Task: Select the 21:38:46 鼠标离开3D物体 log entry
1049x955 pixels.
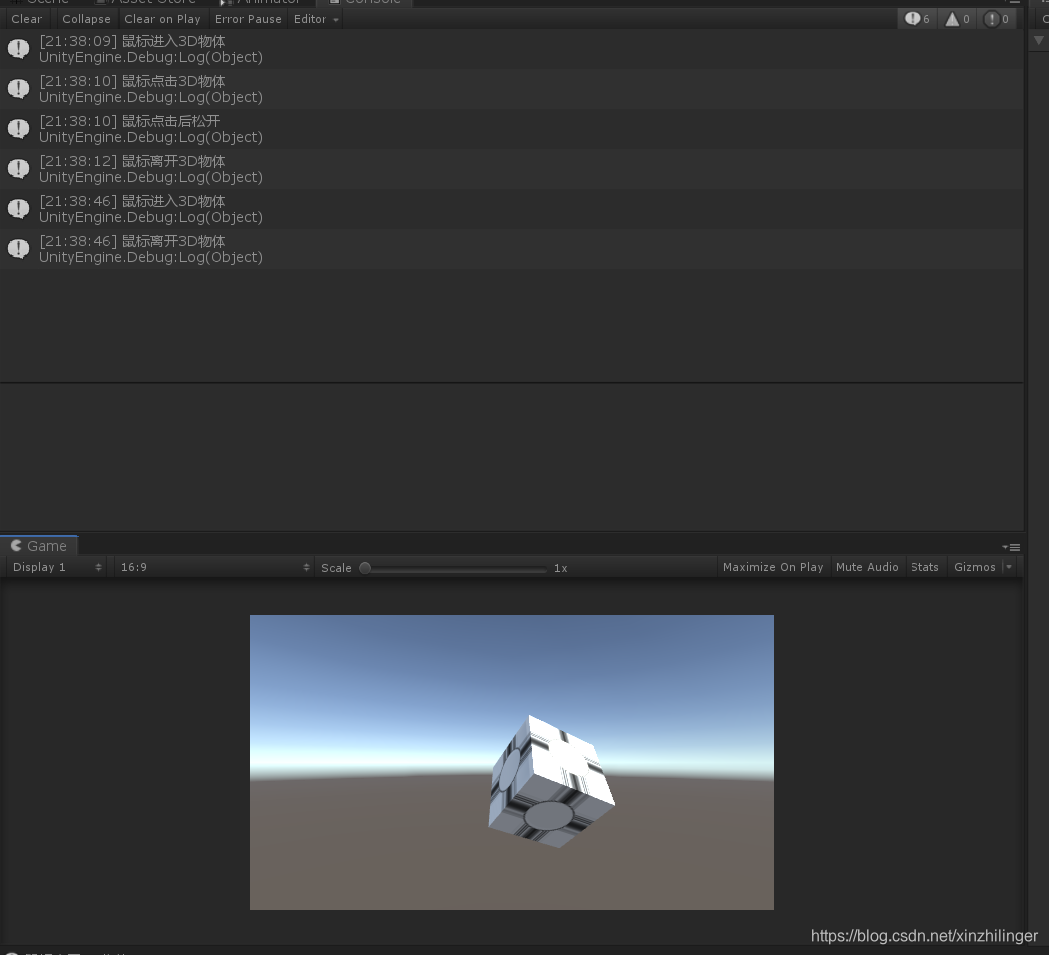Action: [x=512, y=250]
